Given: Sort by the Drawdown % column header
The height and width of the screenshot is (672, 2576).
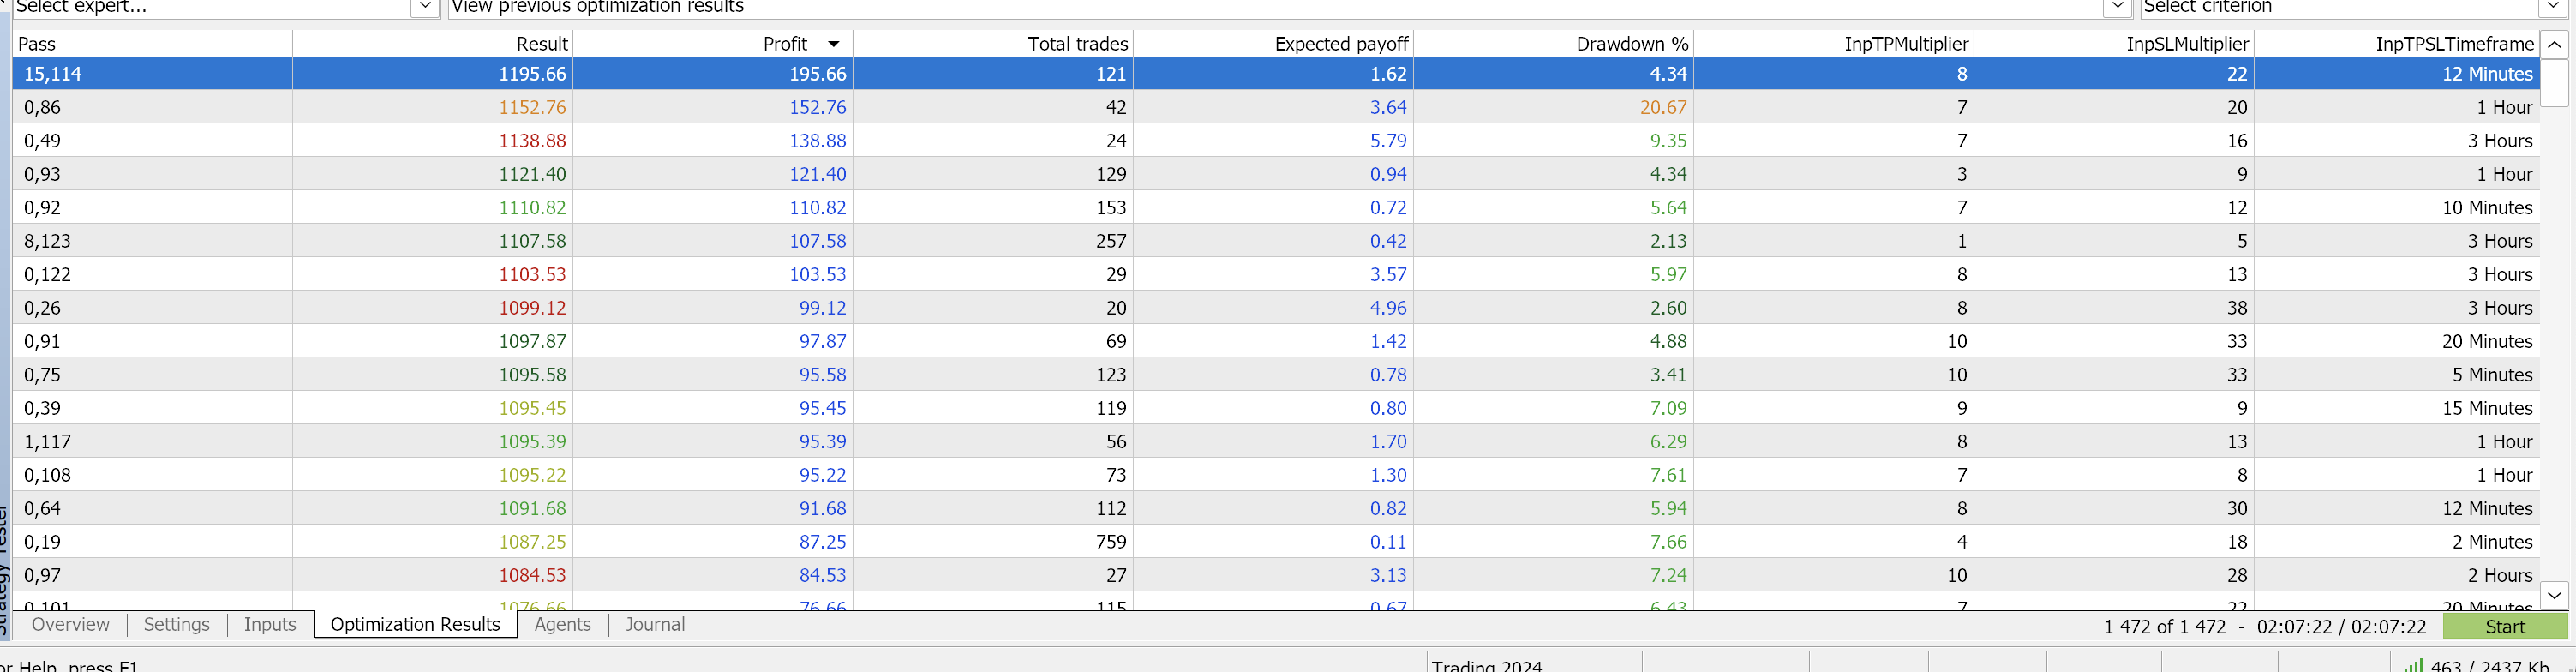Looking at the screenshot, I should 1631,44.
